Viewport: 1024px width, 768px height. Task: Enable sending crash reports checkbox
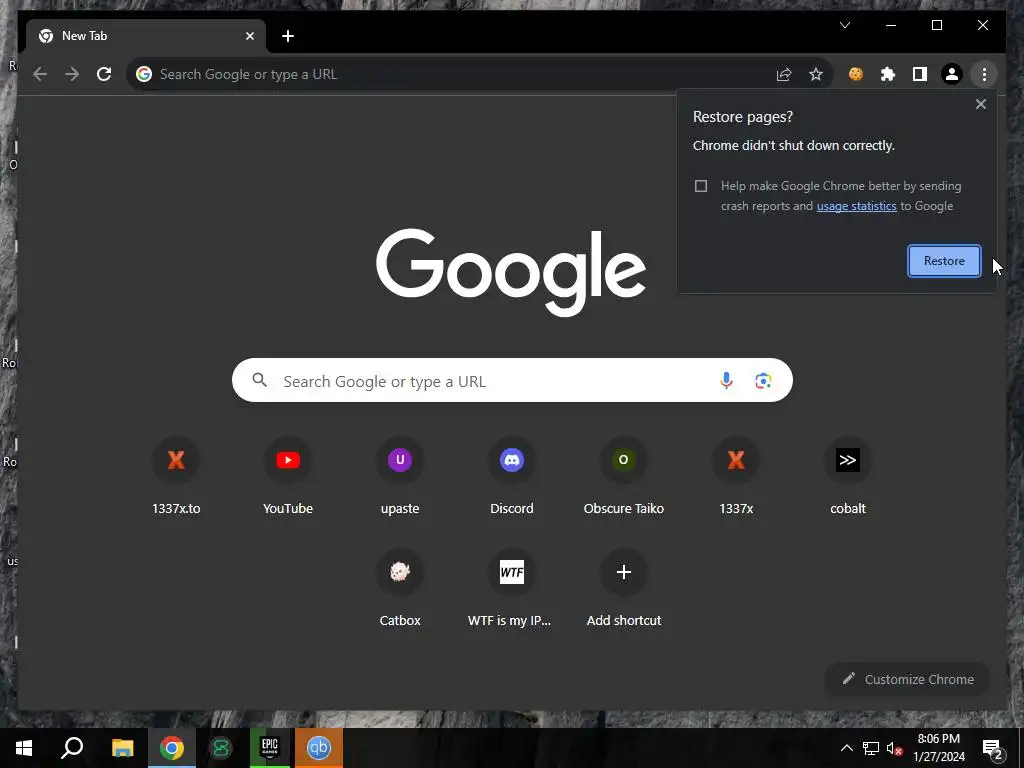701,186
